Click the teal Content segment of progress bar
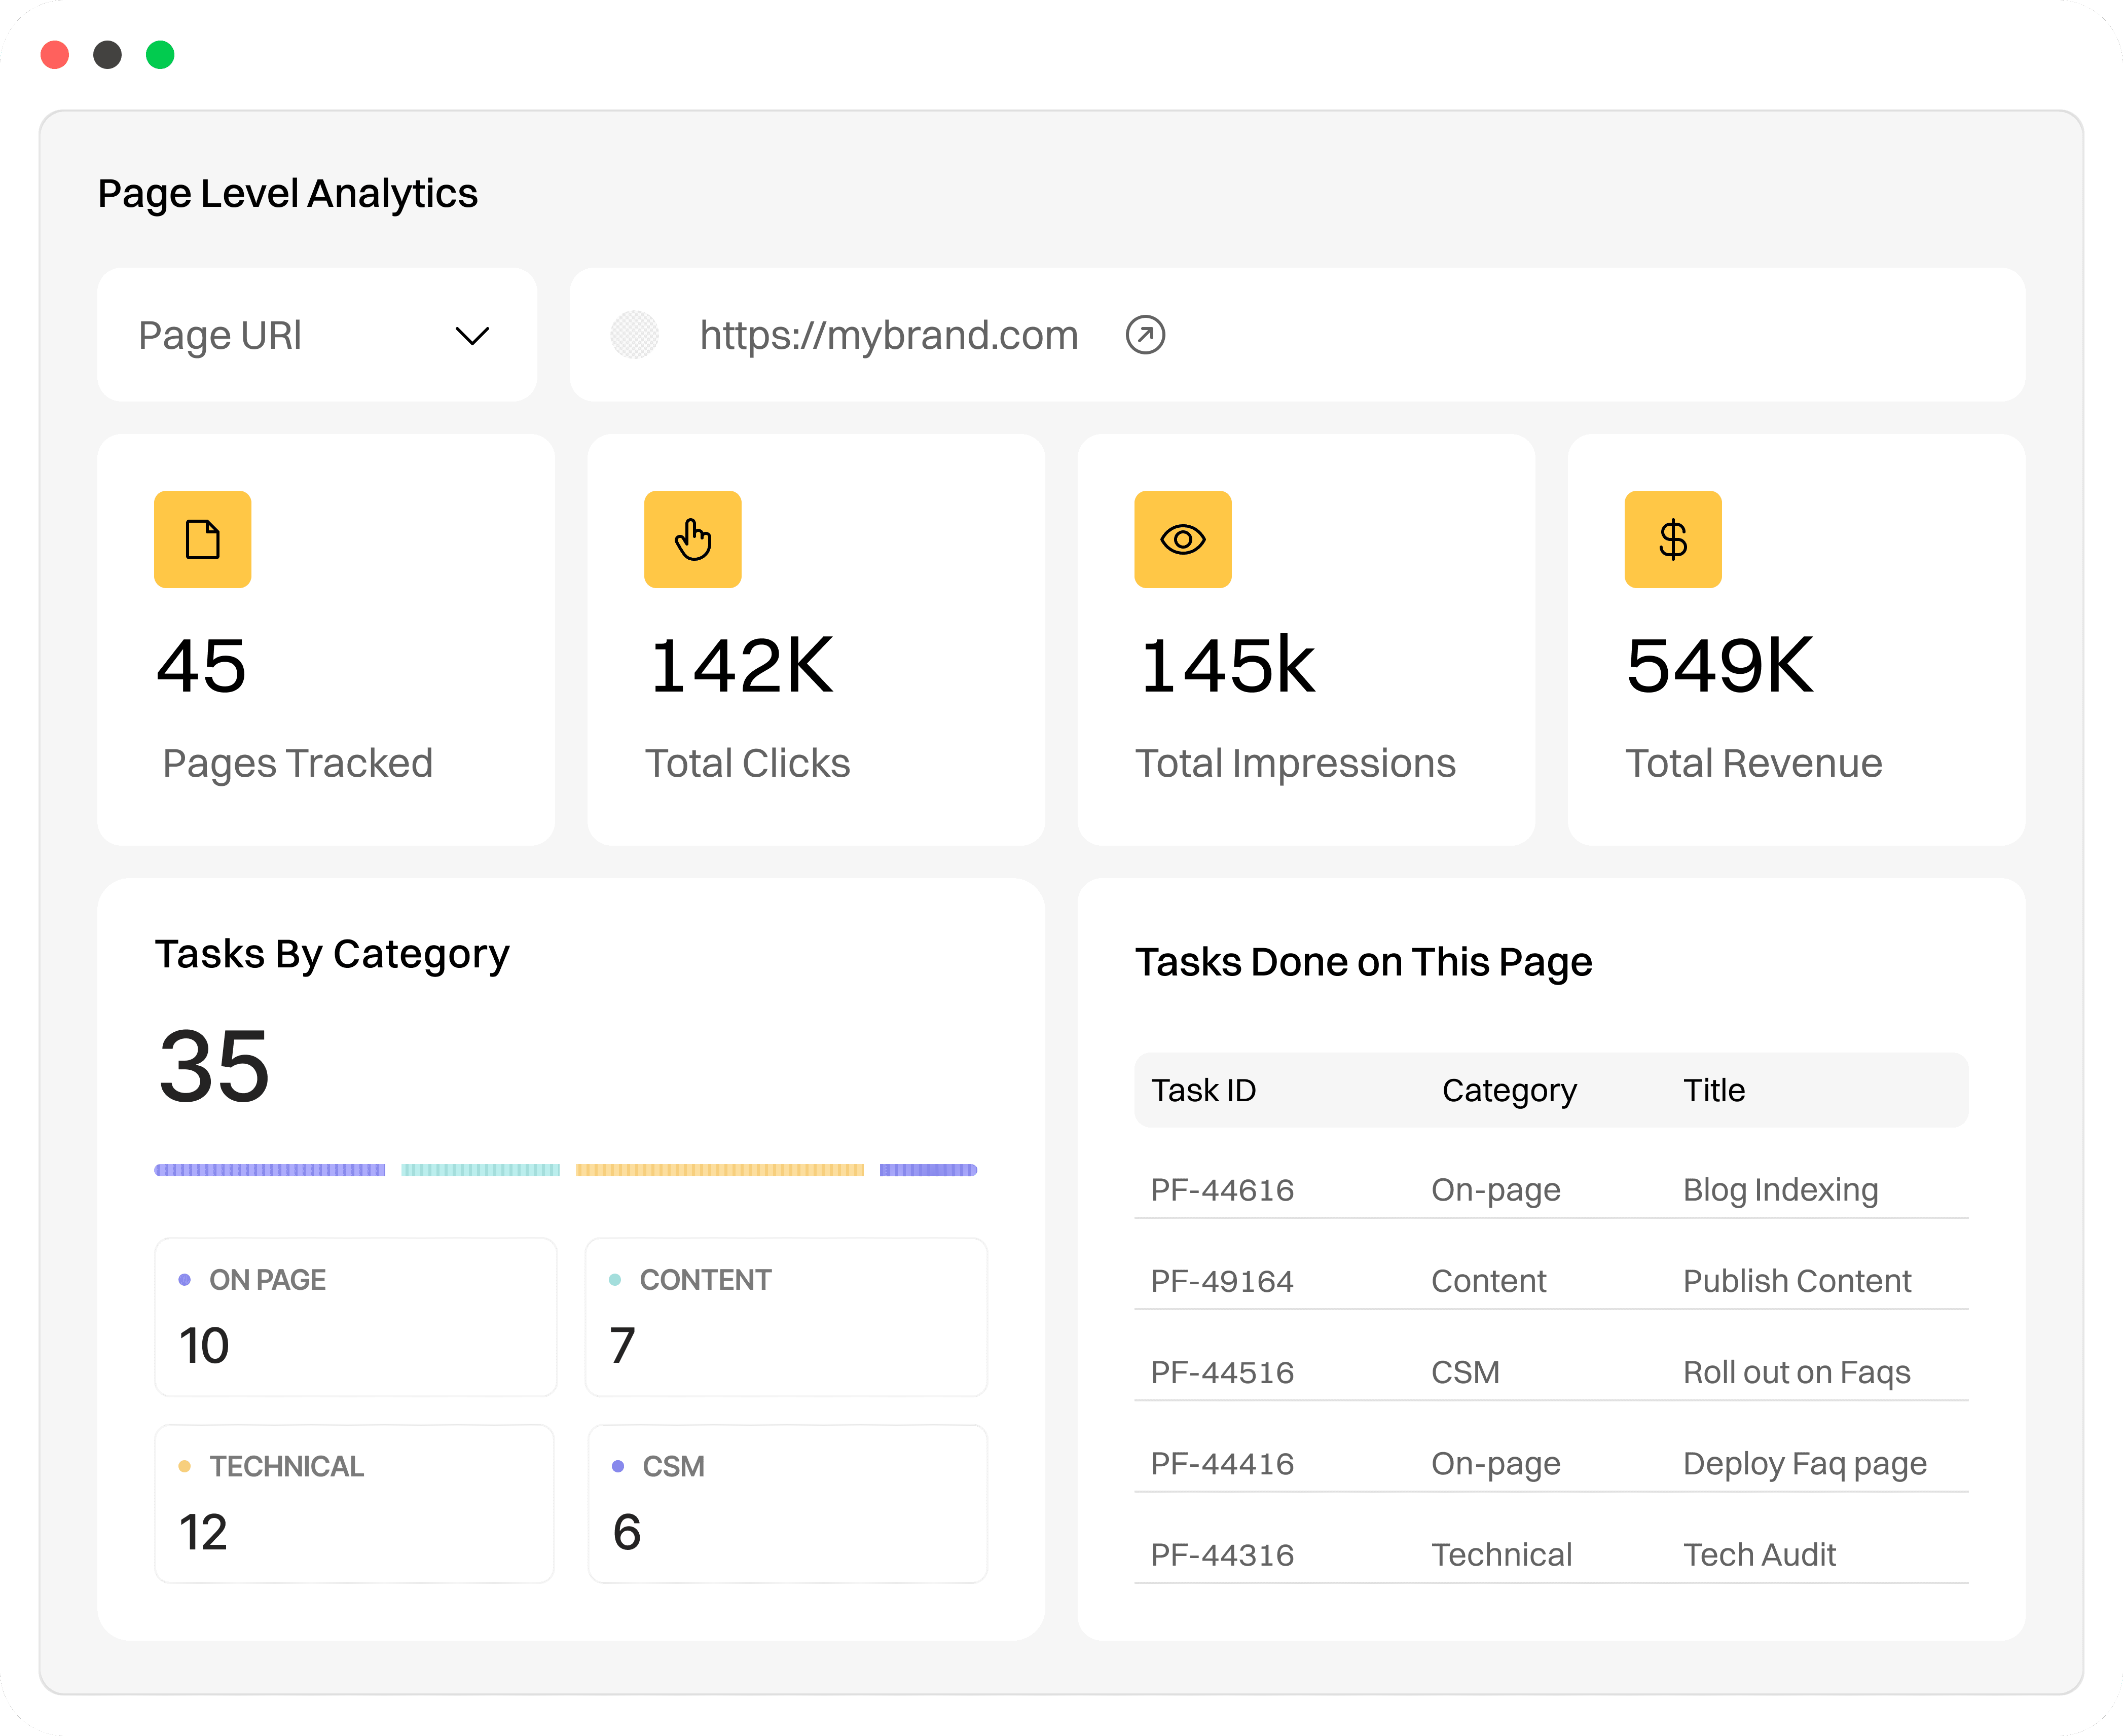 click(480, 1170)
